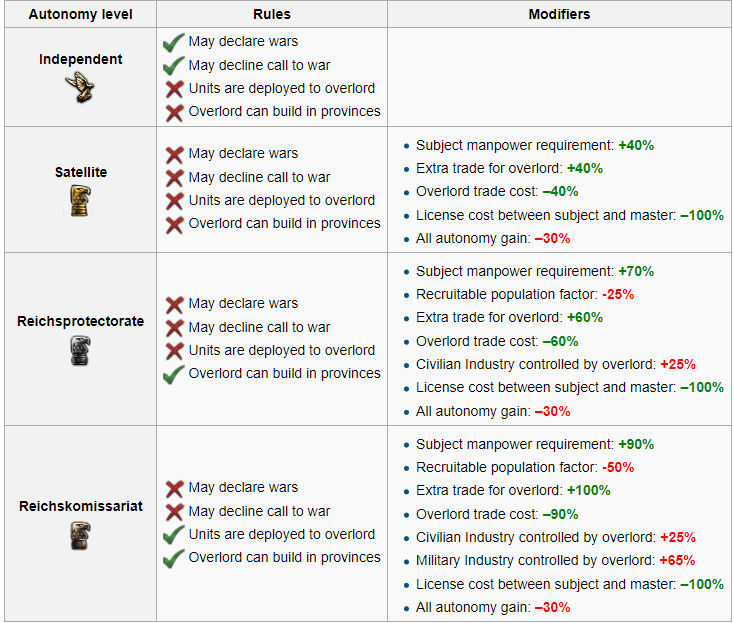Click the Modifiers column header
The width and height of the screenshot is (734, 623).
(x=559, y=15)
